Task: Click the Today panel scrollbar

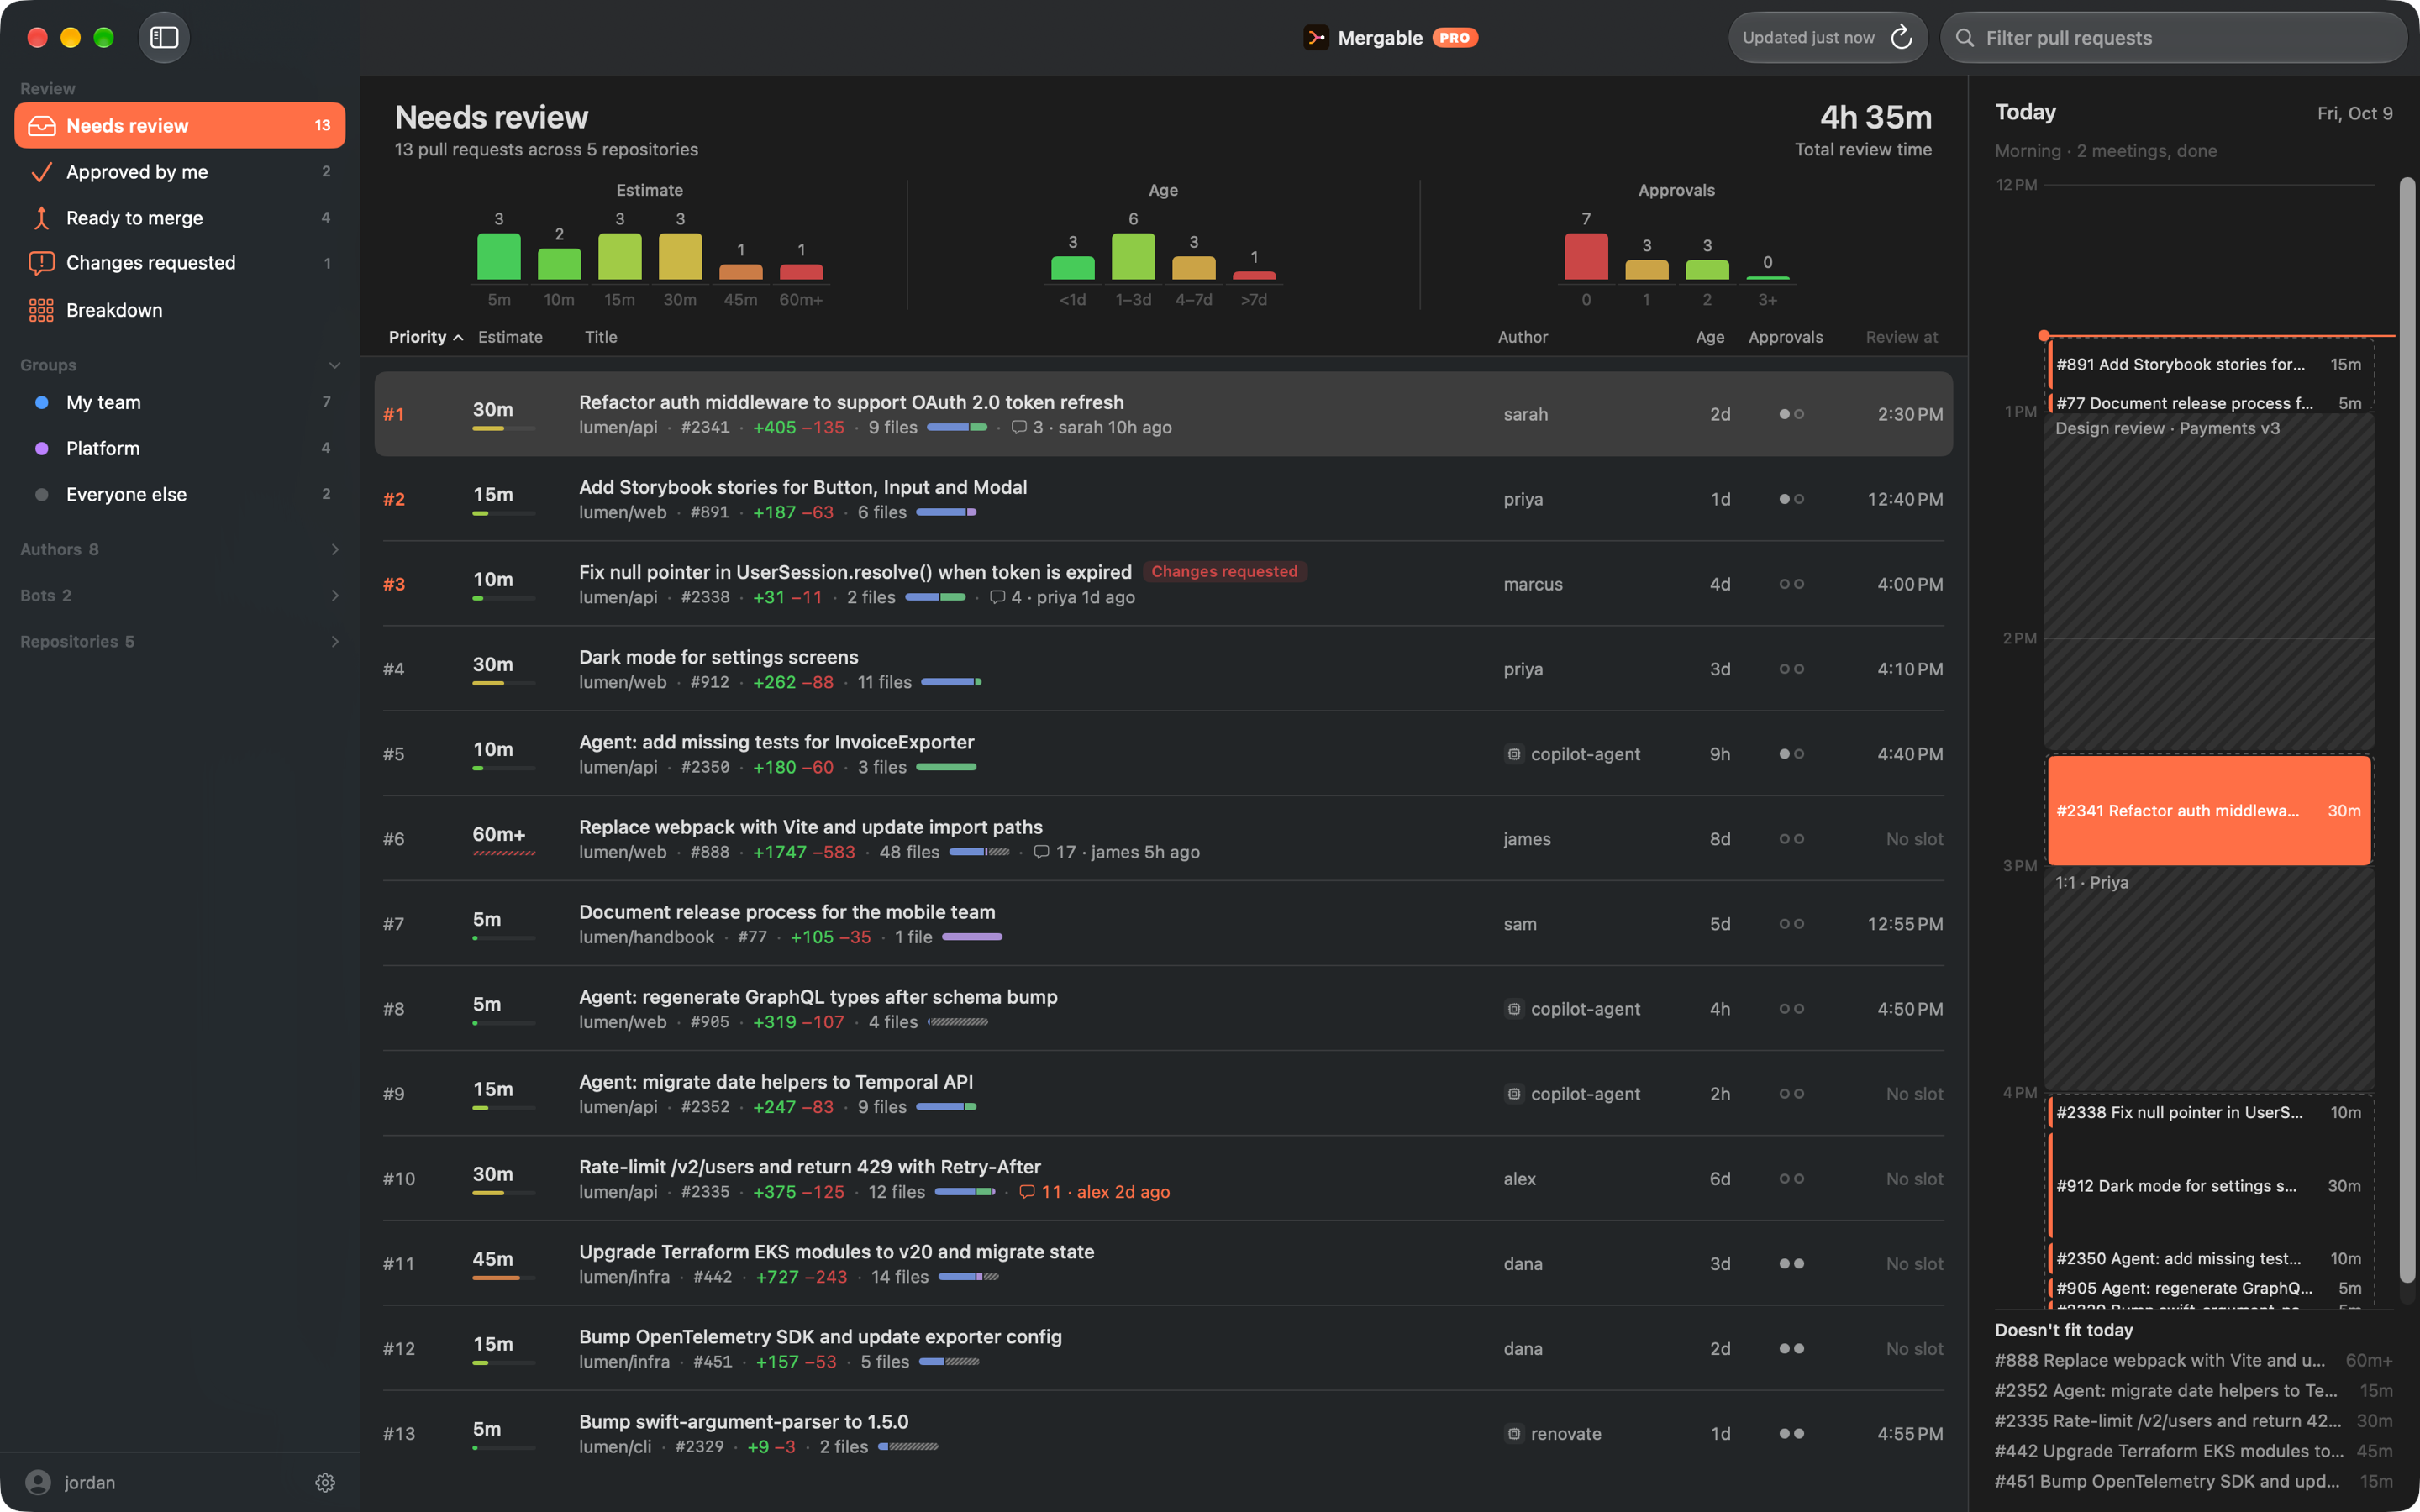Action: pos(2407,730)
